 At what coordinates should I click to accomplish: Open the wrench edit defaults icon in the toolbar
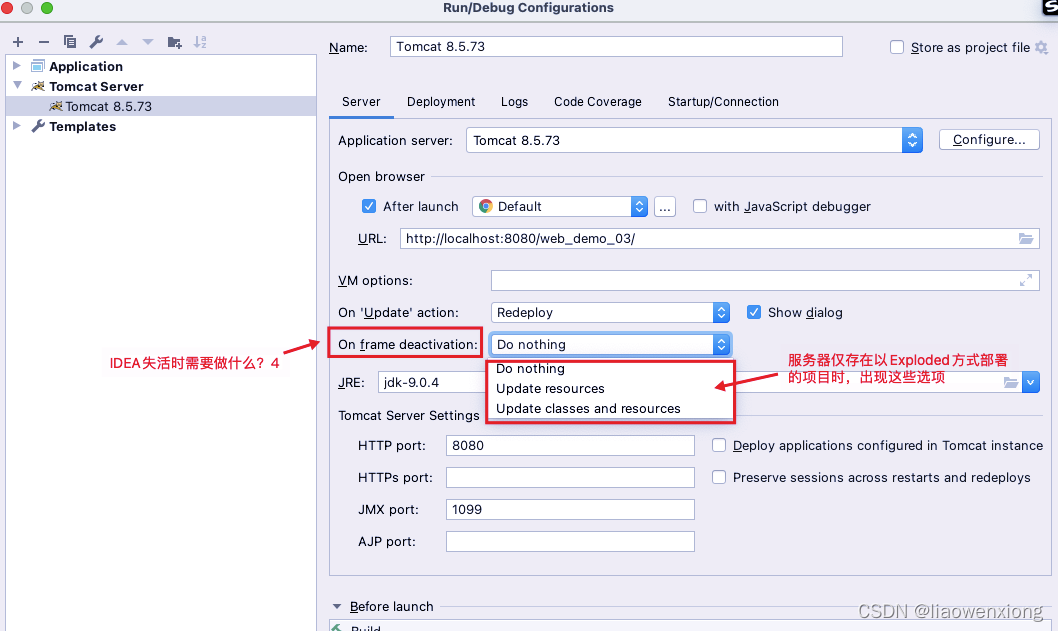(96, 42)
